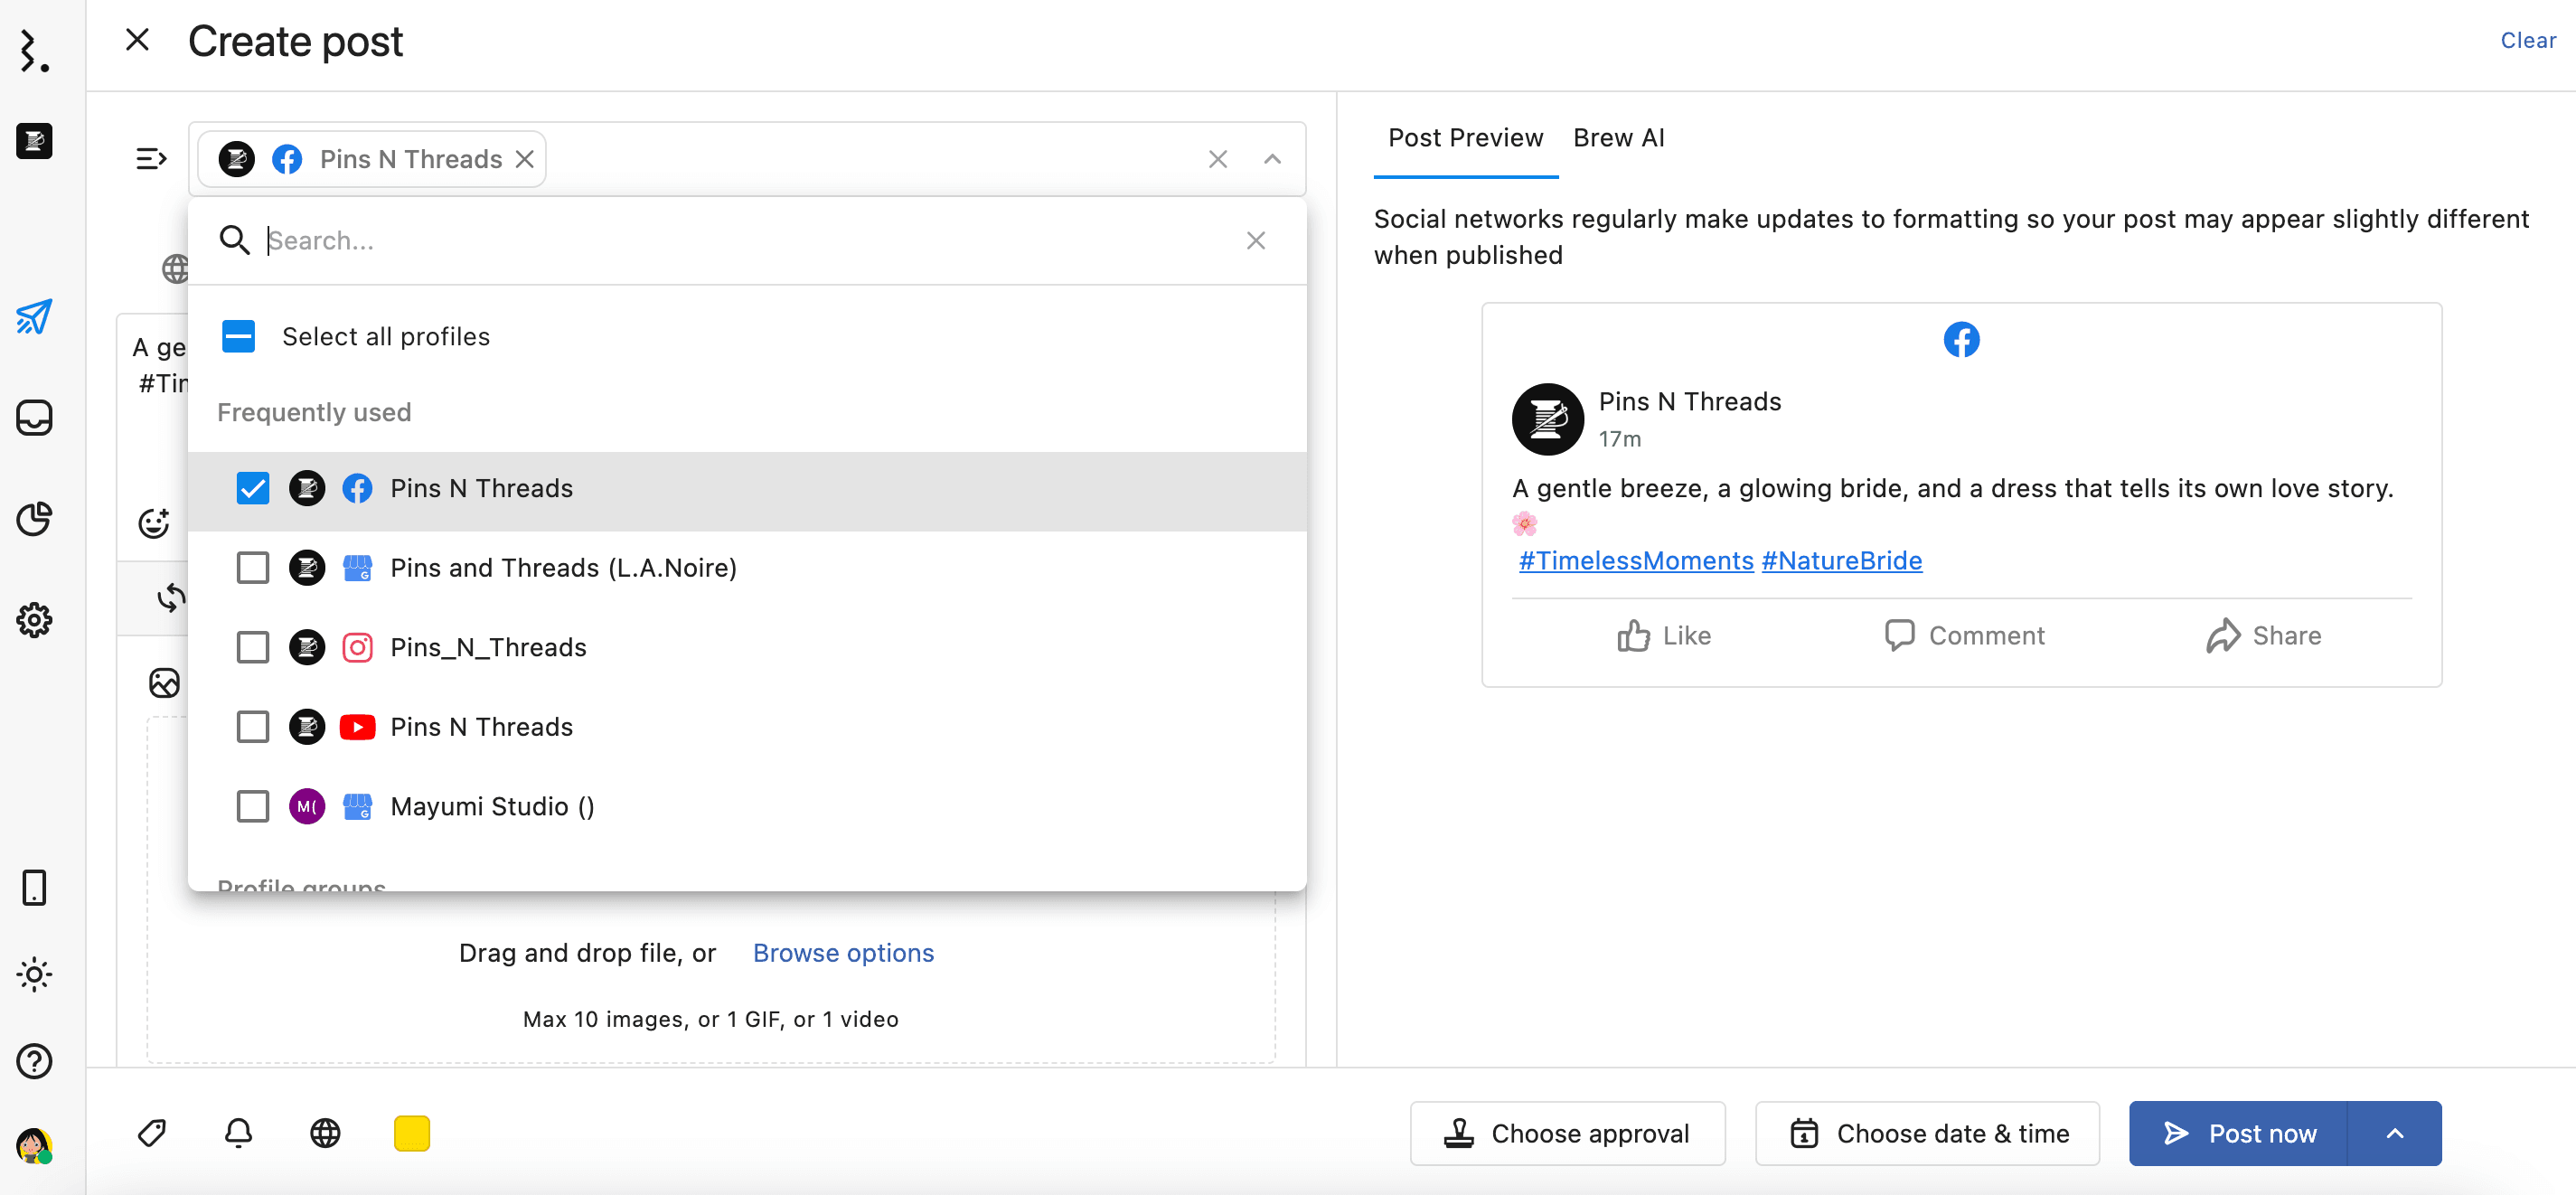
Task: Switch to the Brew AI tab
Action: click(1618, 138)
